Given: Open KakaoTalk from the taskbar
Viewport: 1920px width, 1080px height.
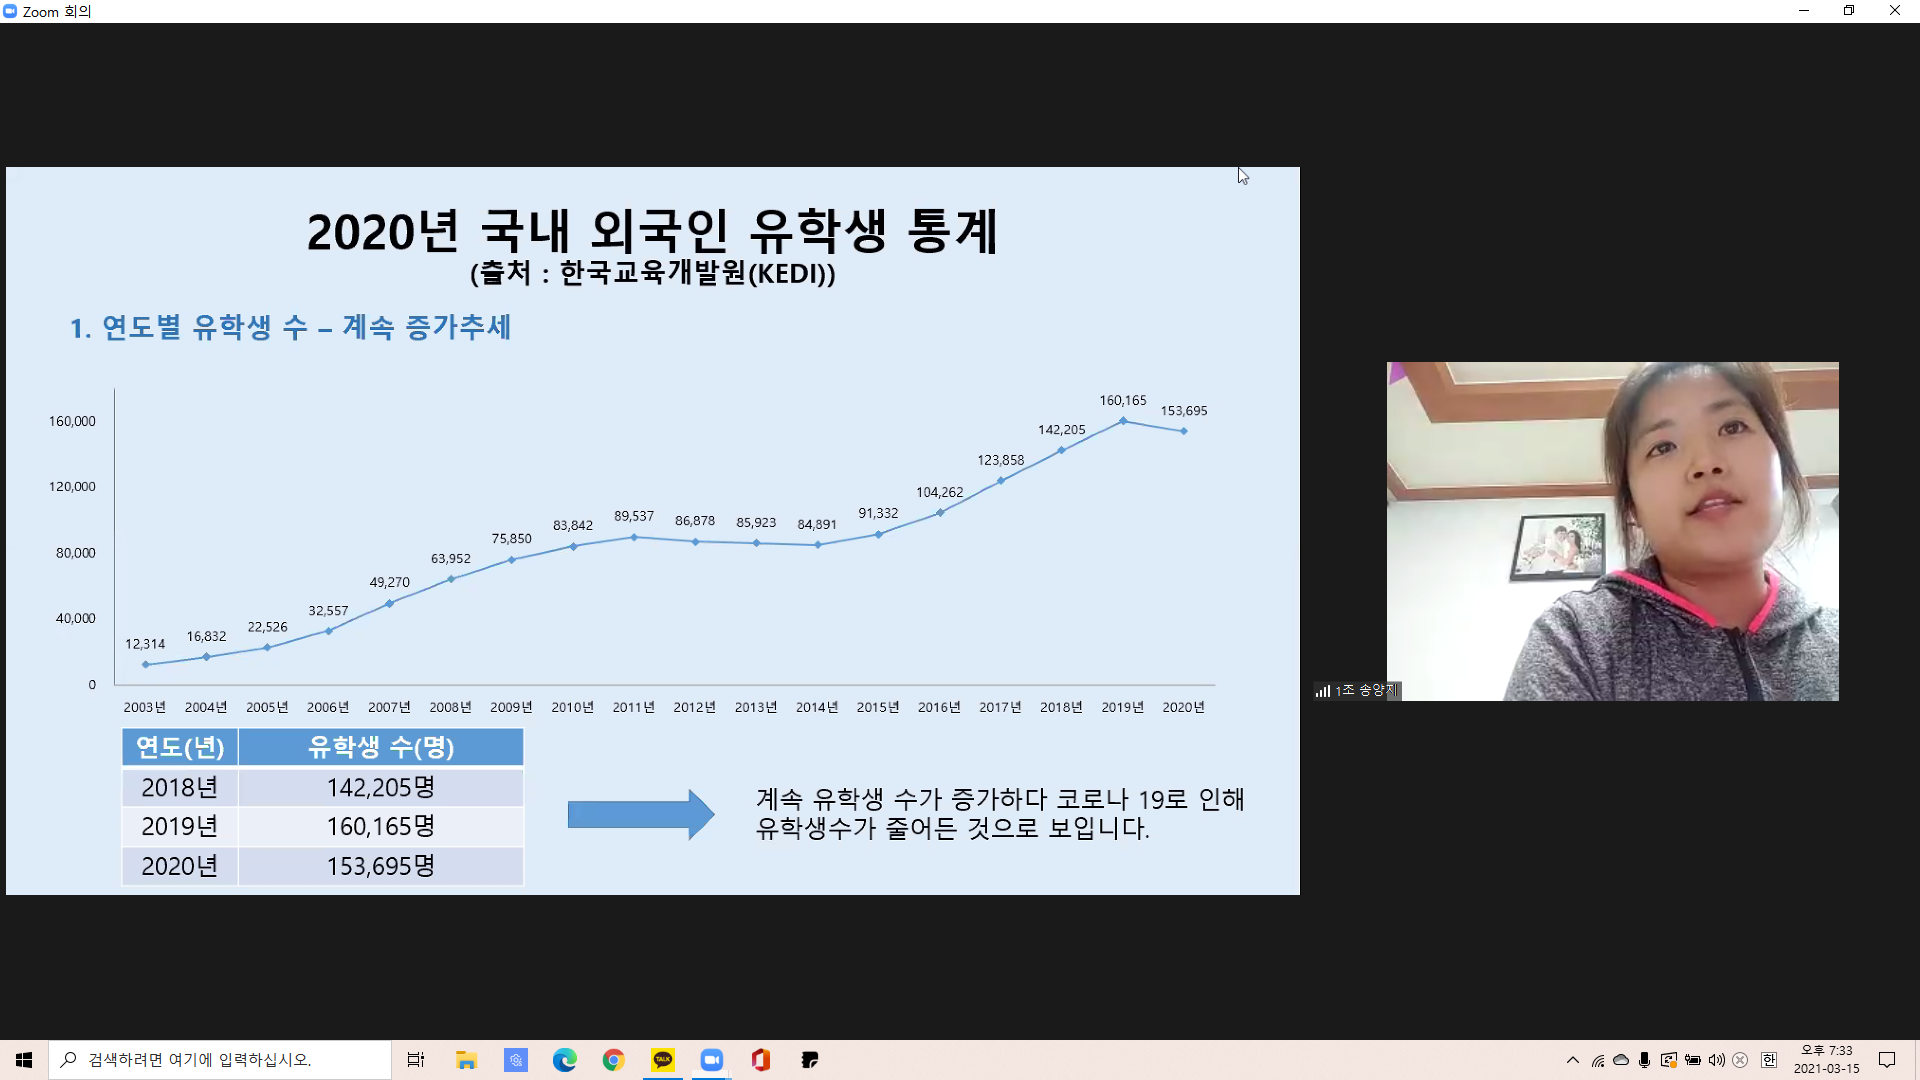Looking at the screenshot, I should point(663,1060).
